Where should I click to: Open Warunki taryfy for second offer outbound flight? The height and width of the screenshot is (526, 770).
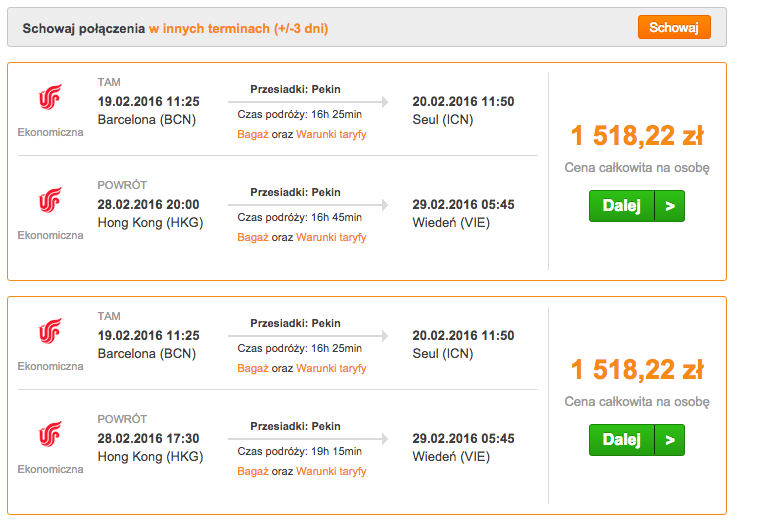[331, 368]
